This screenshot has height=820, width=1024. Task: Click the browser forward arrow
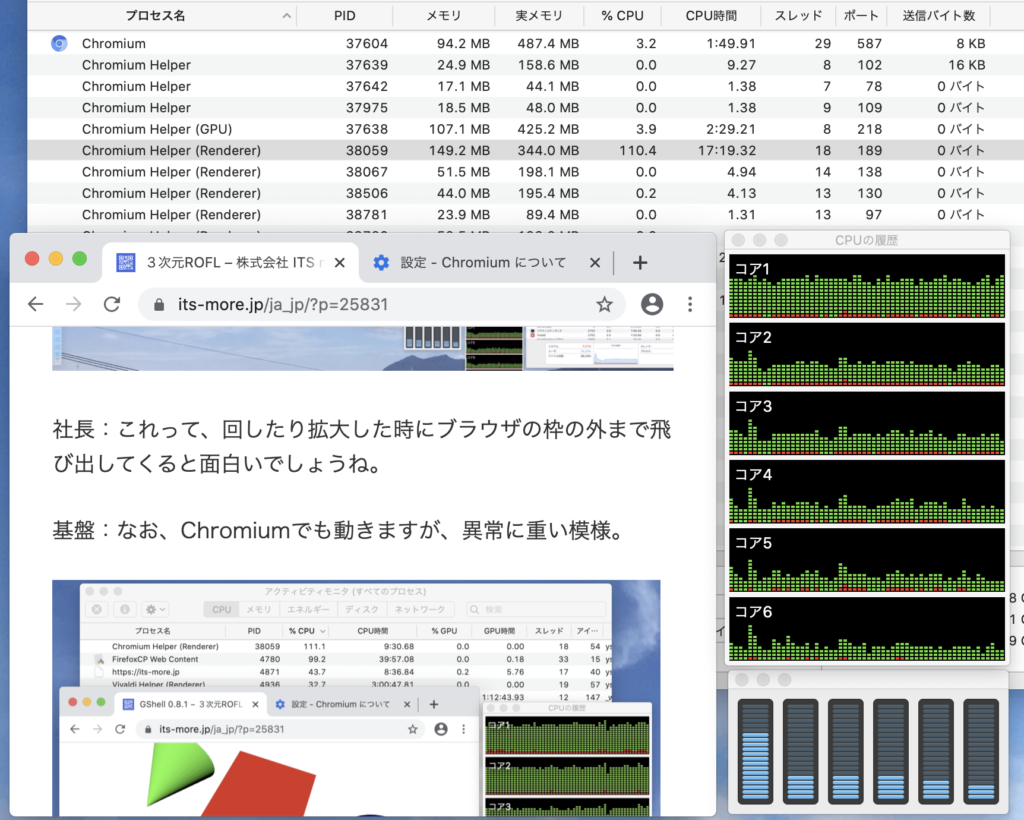tap(74, 305)
